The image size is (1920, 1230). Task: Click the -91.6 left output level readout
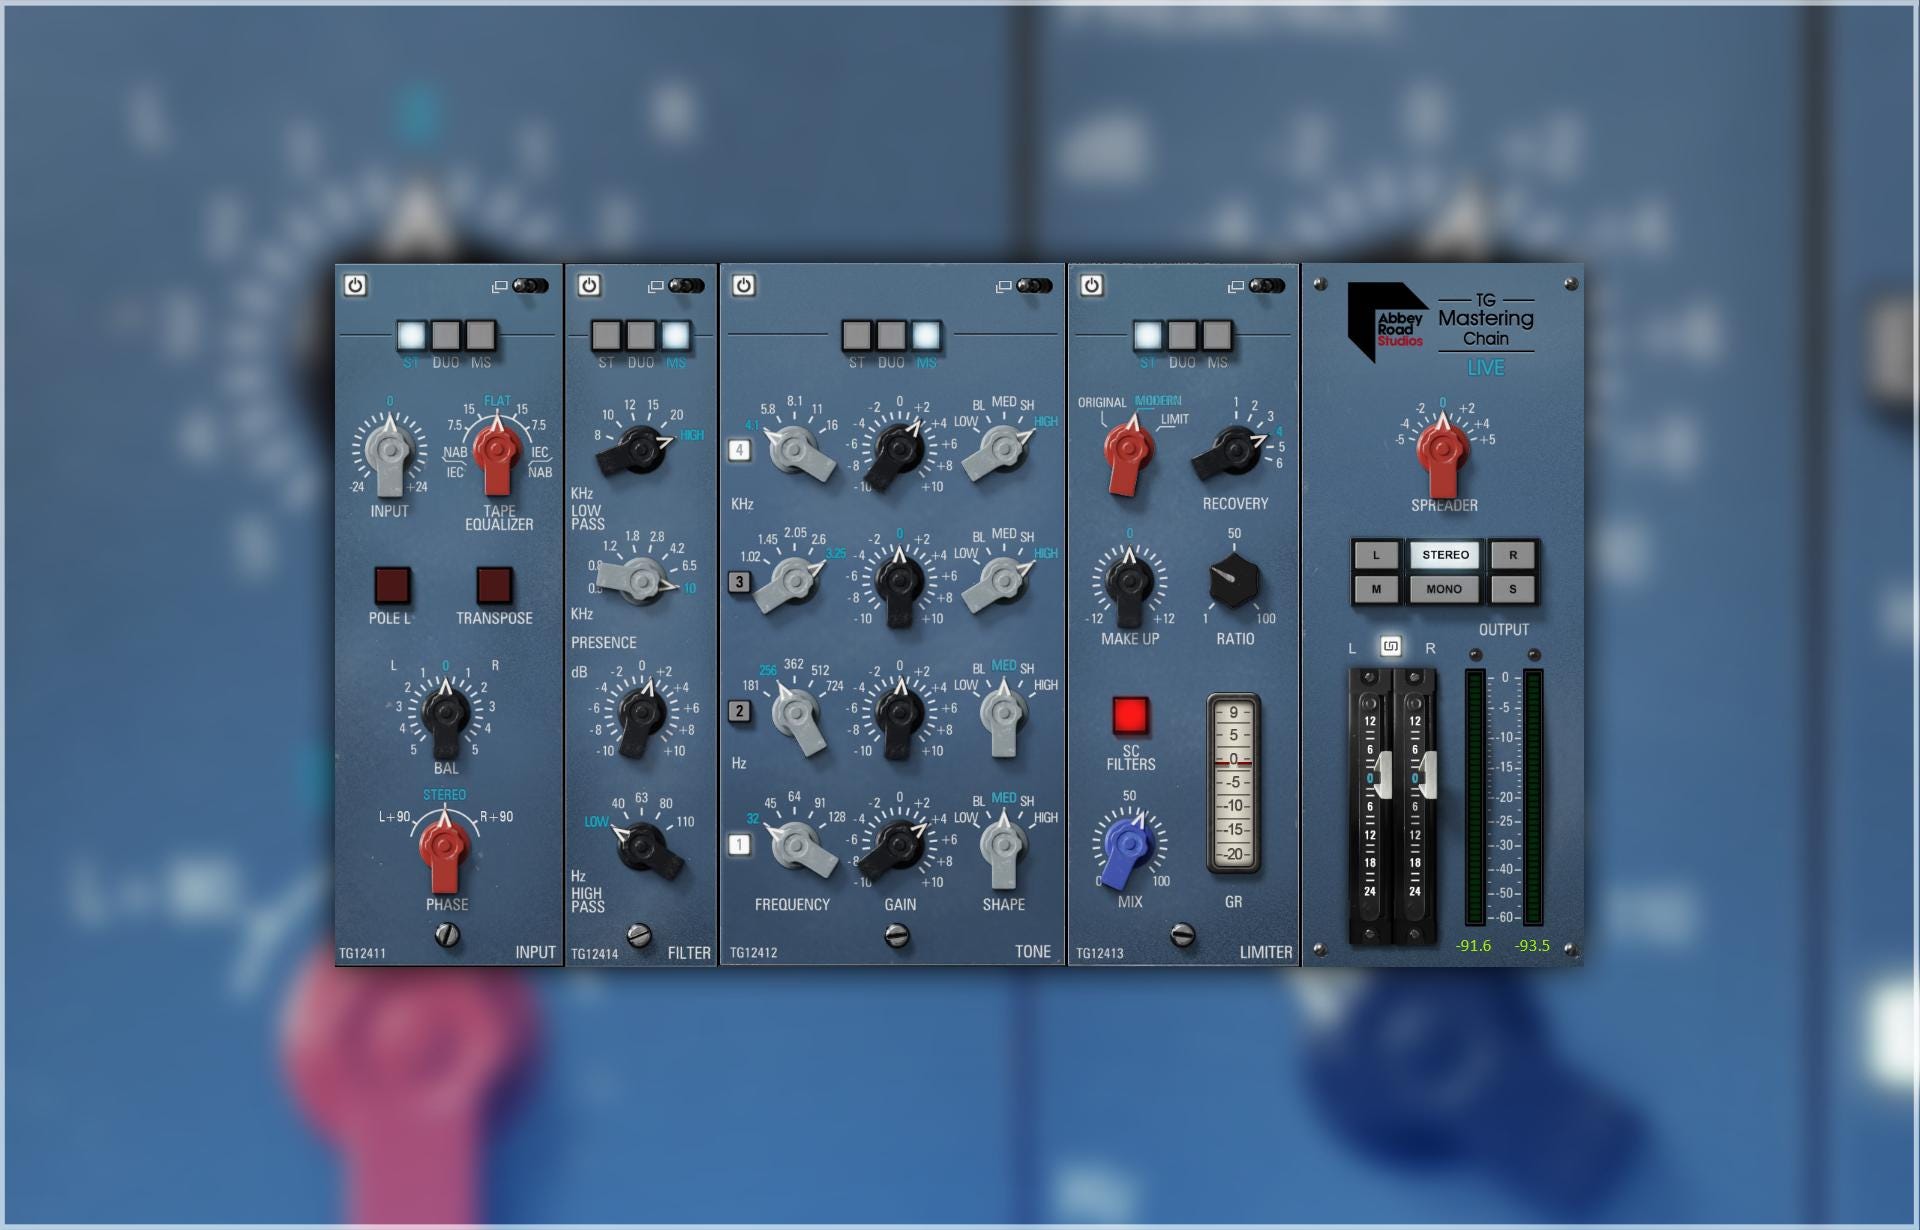(1474, 946)
